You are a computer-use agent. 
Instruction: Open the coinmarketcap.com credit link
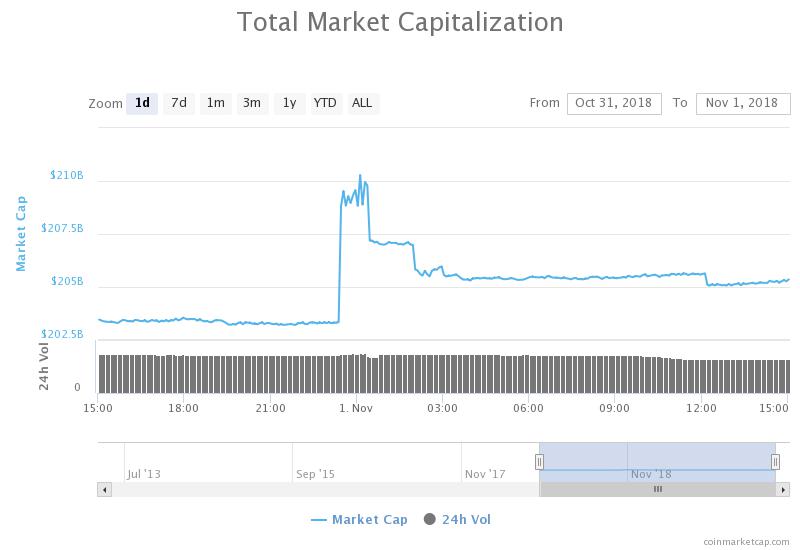[x=746, y=542]
